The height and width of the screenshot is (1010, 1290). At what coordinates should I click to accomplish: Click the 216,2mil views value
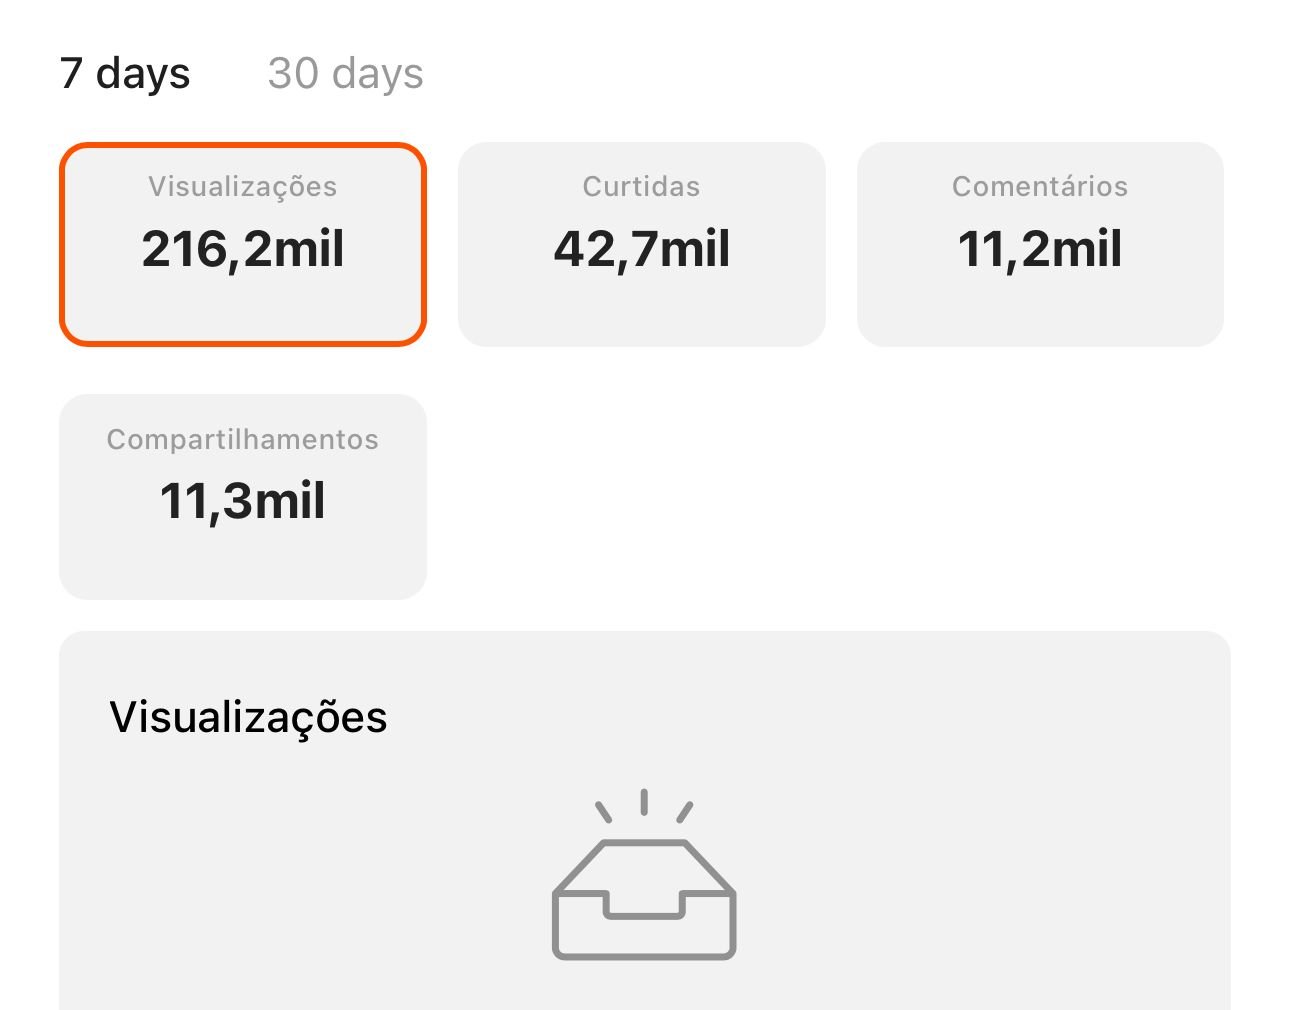pos(242,250)
